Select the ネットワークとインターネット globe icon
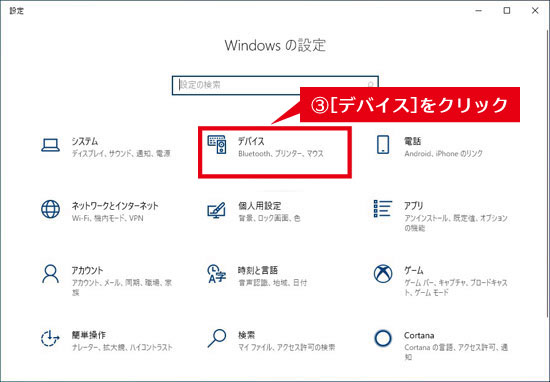This screenshot has height=382, width=550. point(51,209)
